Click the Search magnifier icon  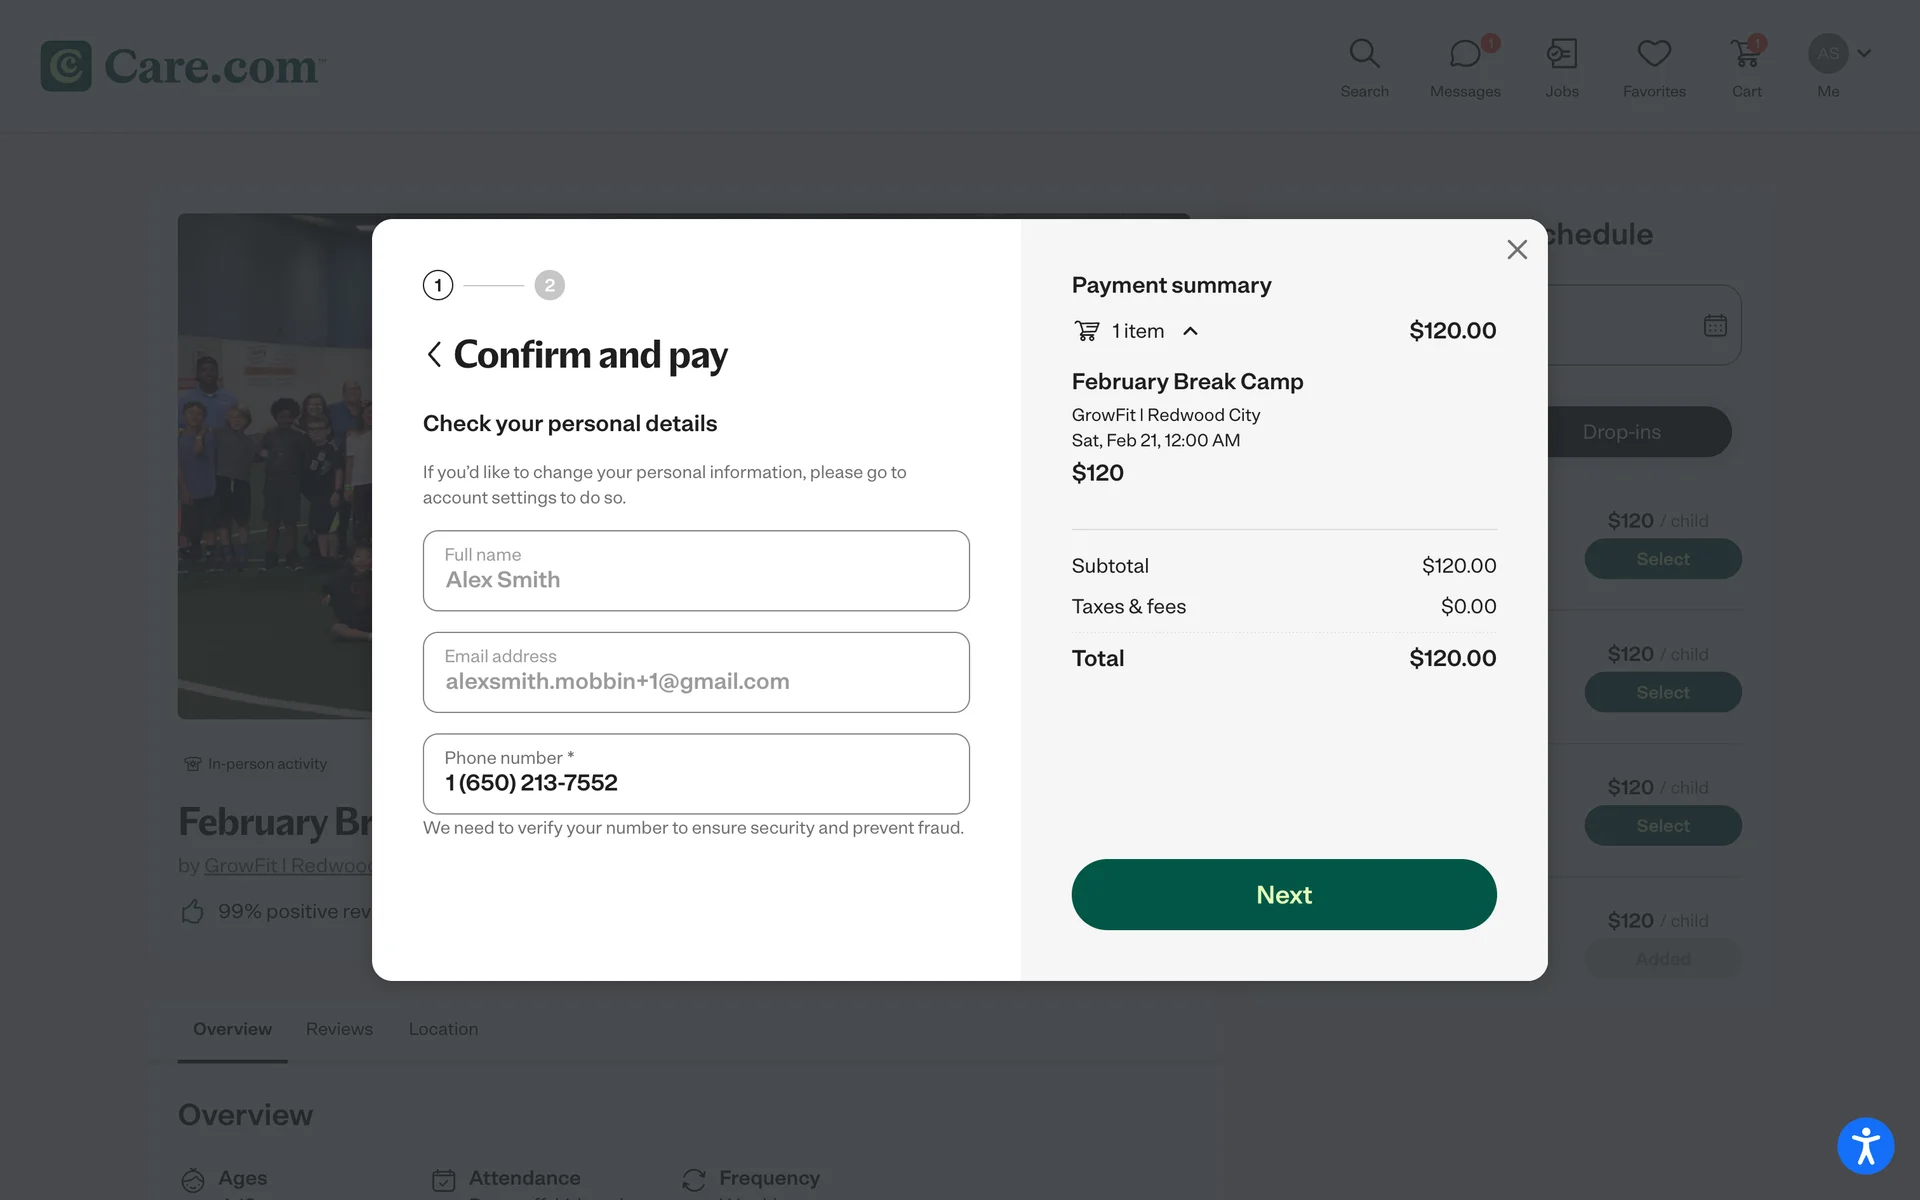[1364, 55]
